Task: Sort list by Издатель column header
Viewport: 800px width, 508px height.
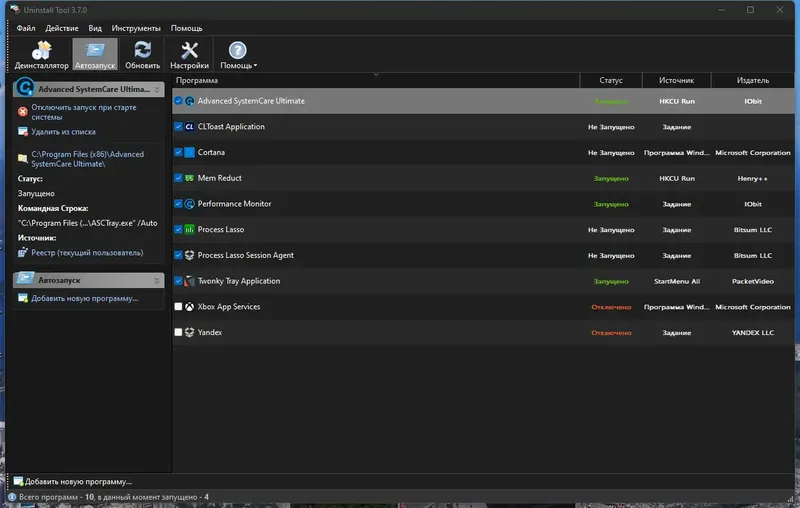Action: [753, 80]
